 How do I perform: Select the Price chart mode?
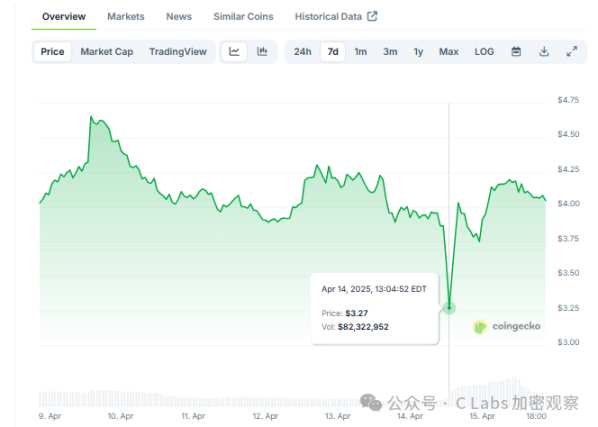(x=52, y=51)
